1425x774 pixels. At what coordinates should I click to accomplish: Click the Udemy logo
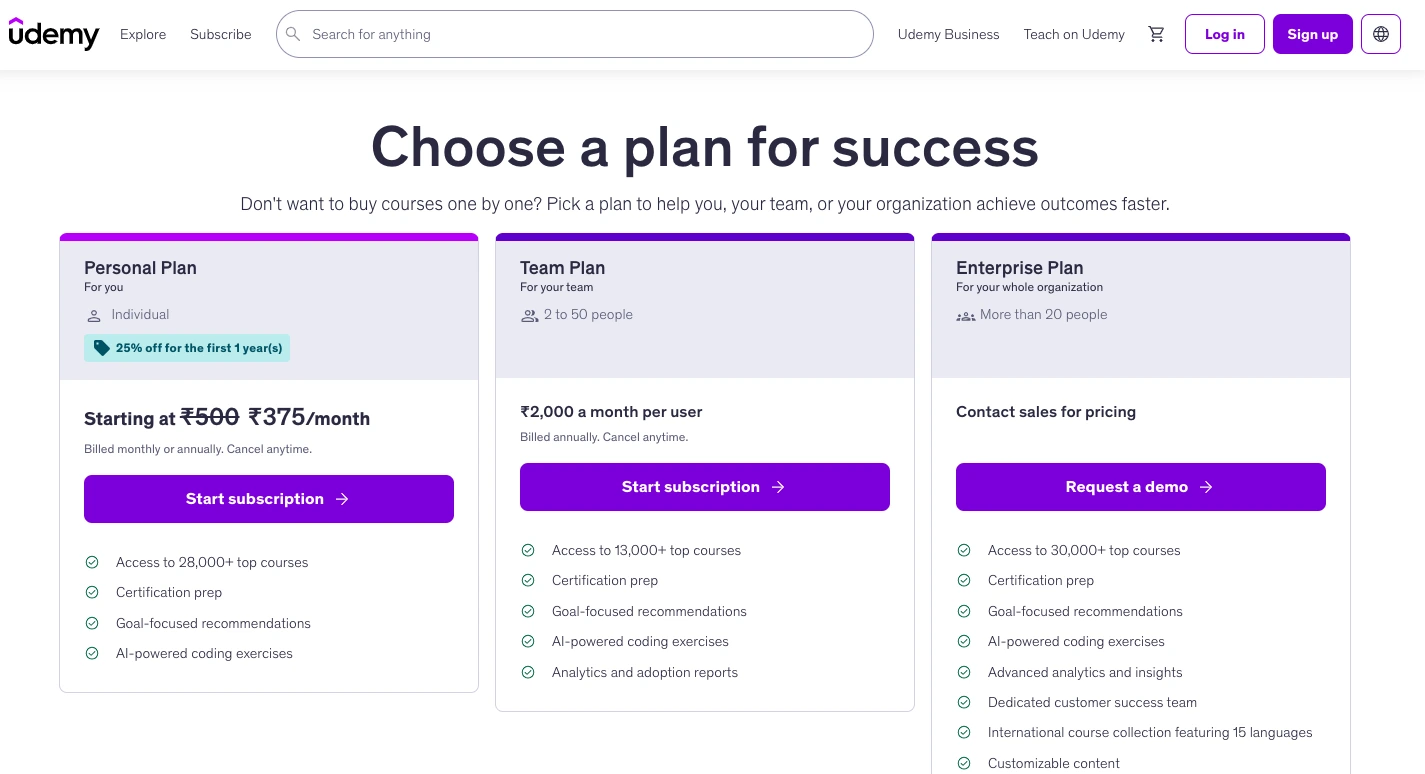pyautogui.click(x=54, y=33)
